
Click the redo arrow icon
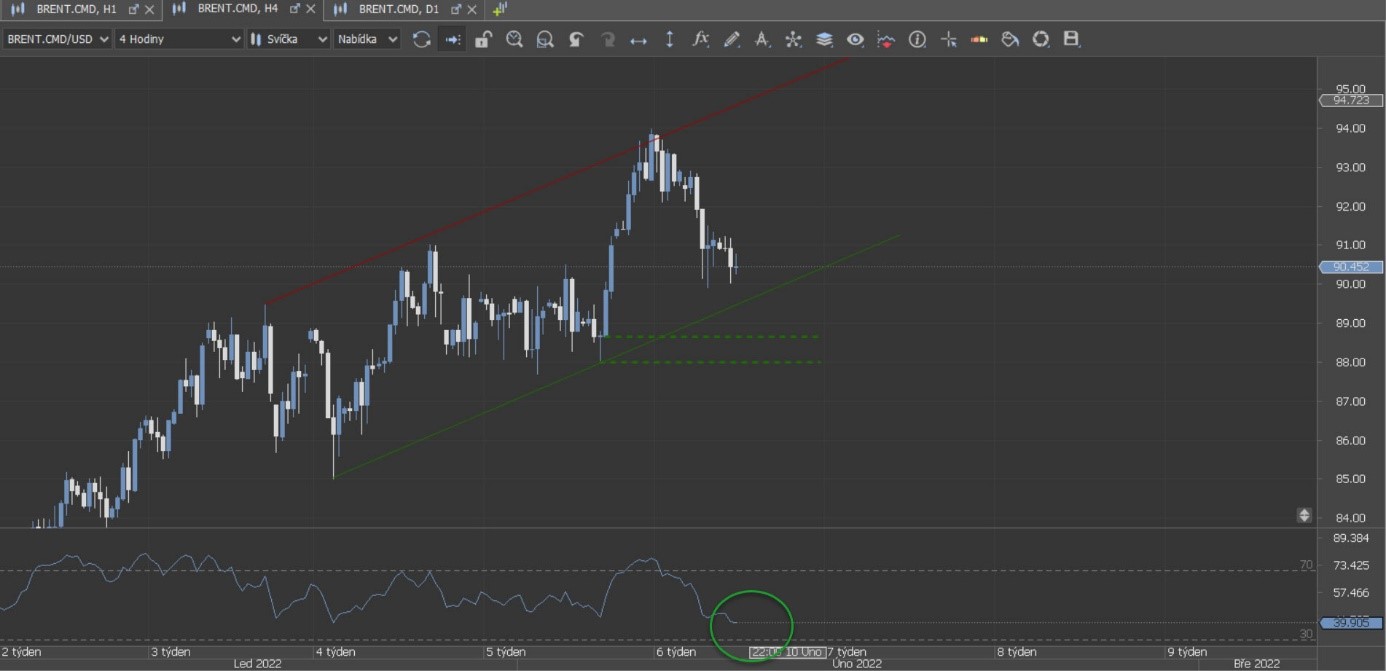tap(607, 39)
